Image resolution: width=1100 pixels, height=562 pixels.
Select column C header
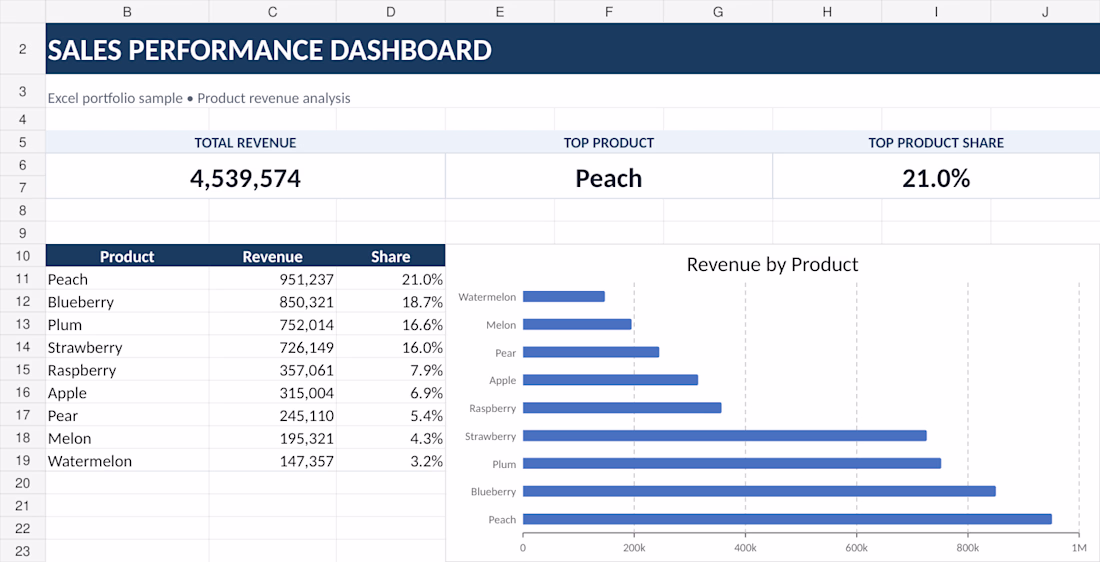point(272,11)
